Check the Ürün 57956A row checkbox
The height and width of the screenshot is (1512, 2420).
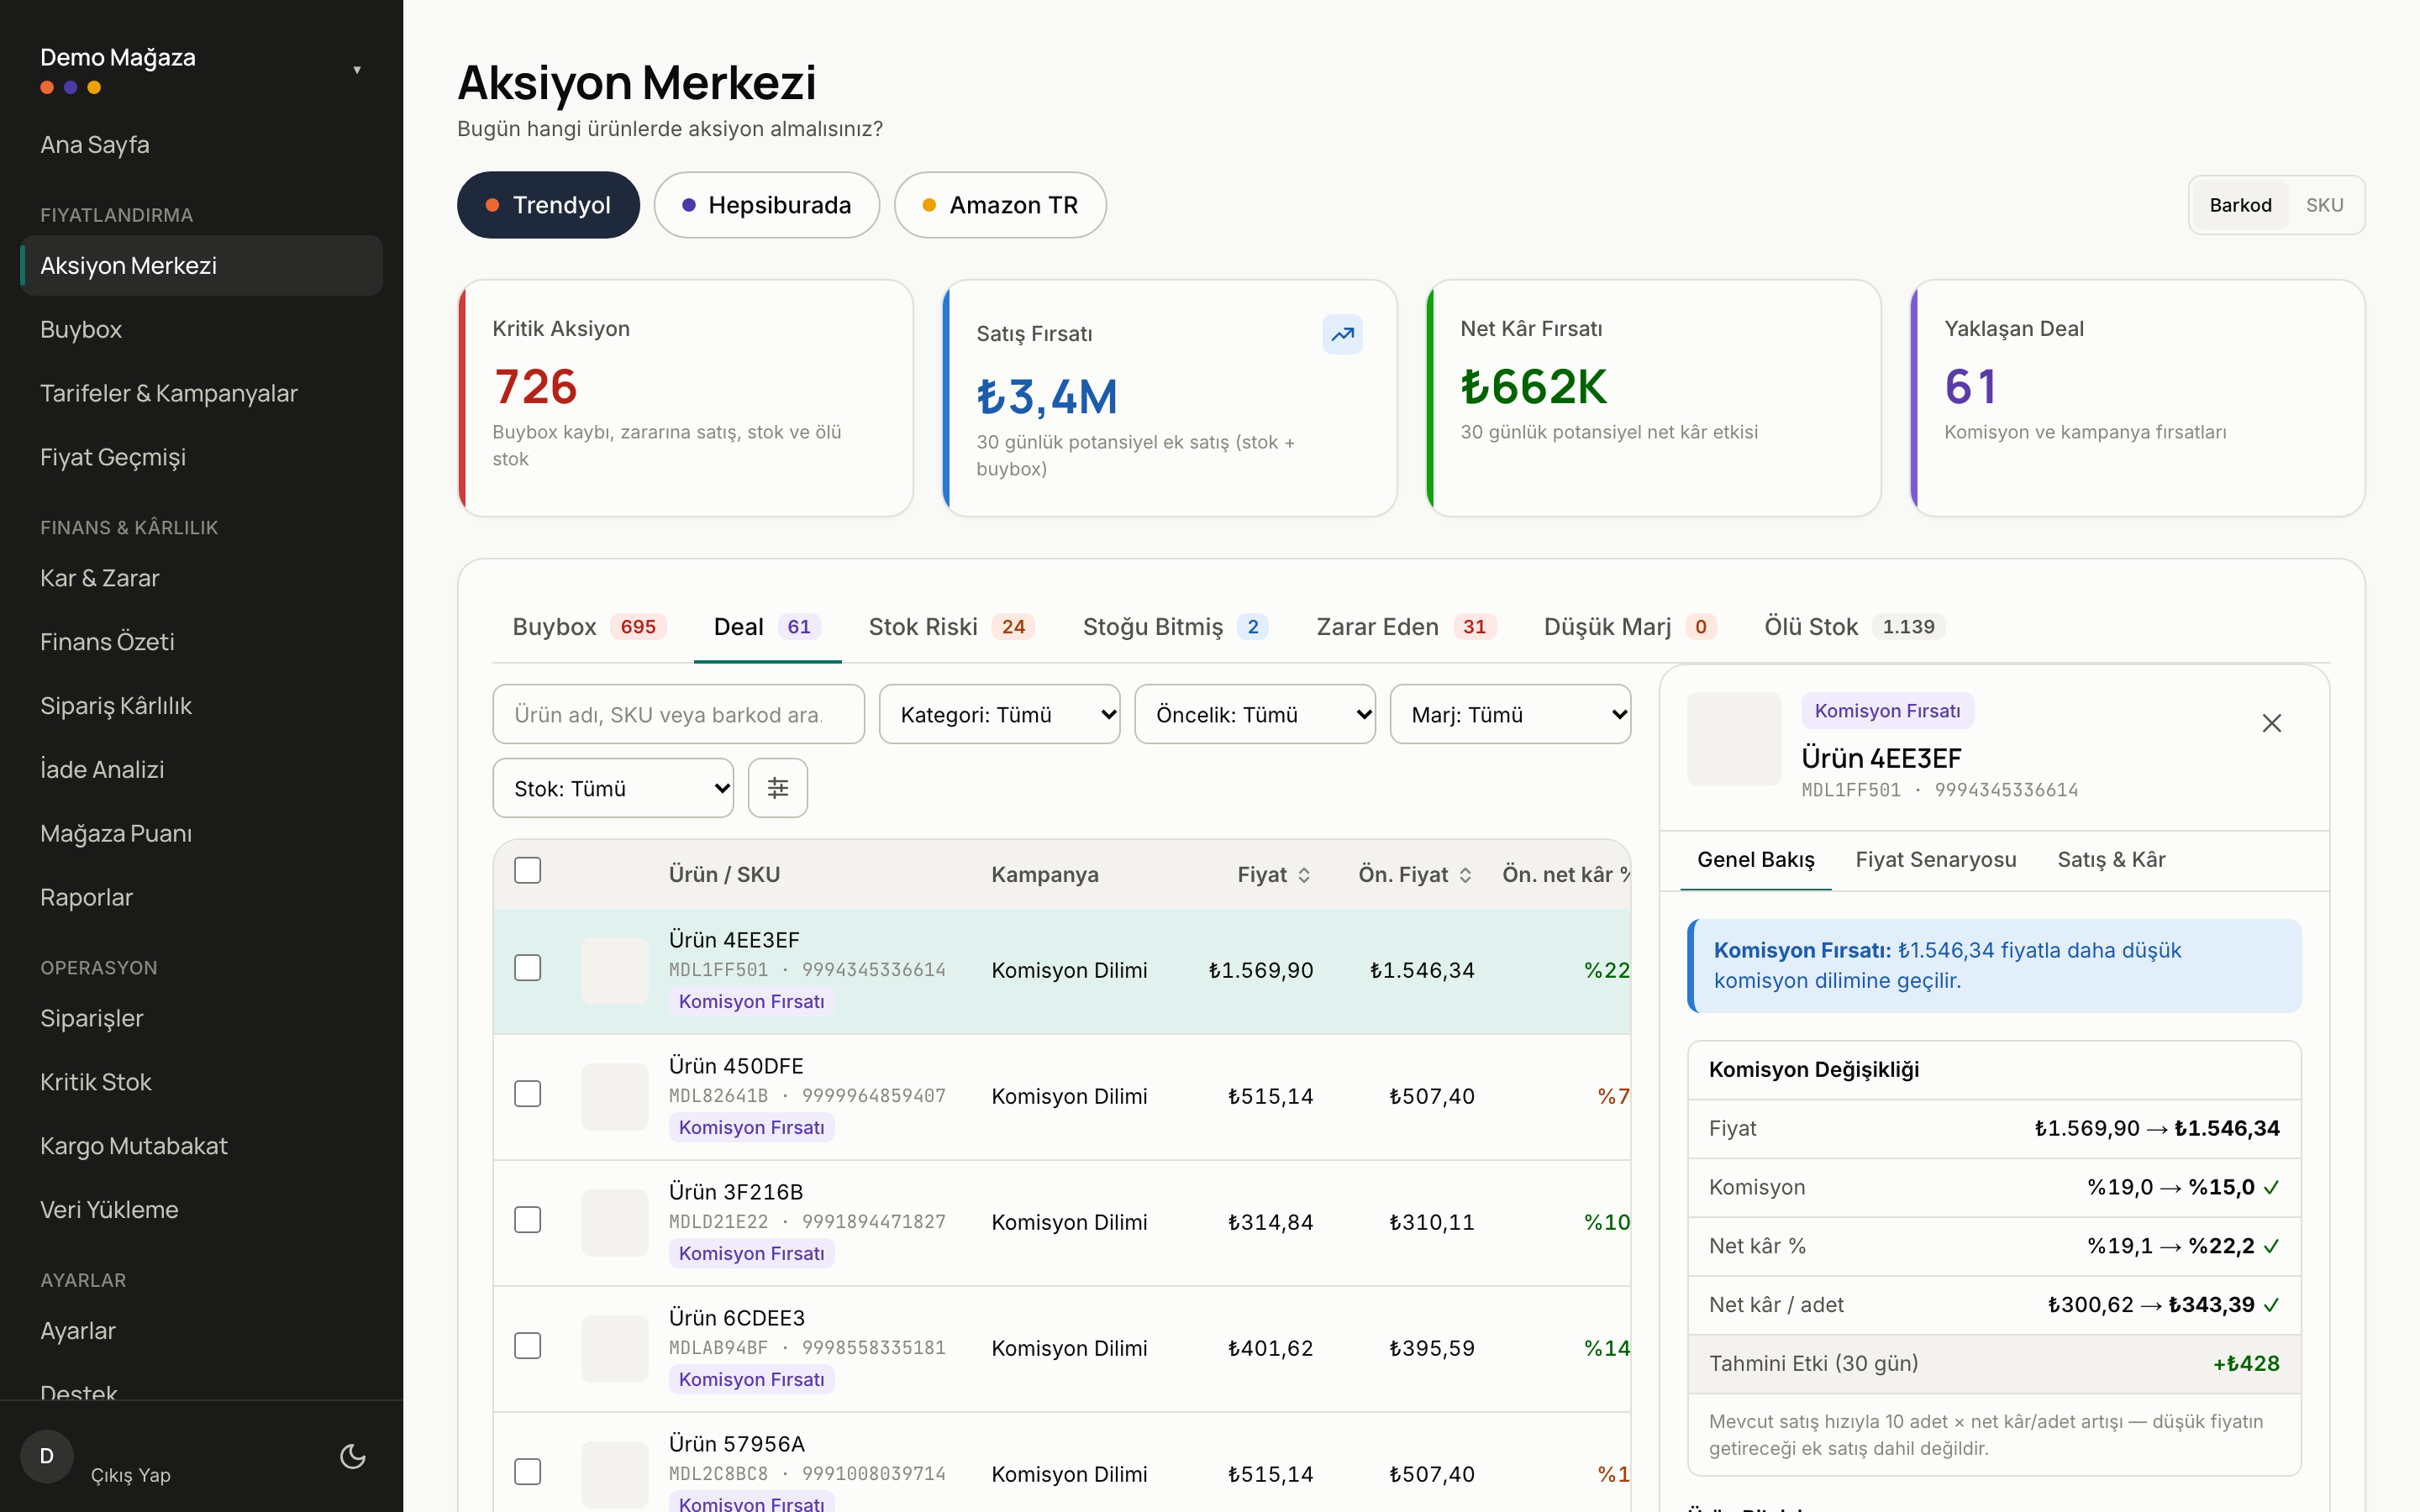[x=527, y=1472]
